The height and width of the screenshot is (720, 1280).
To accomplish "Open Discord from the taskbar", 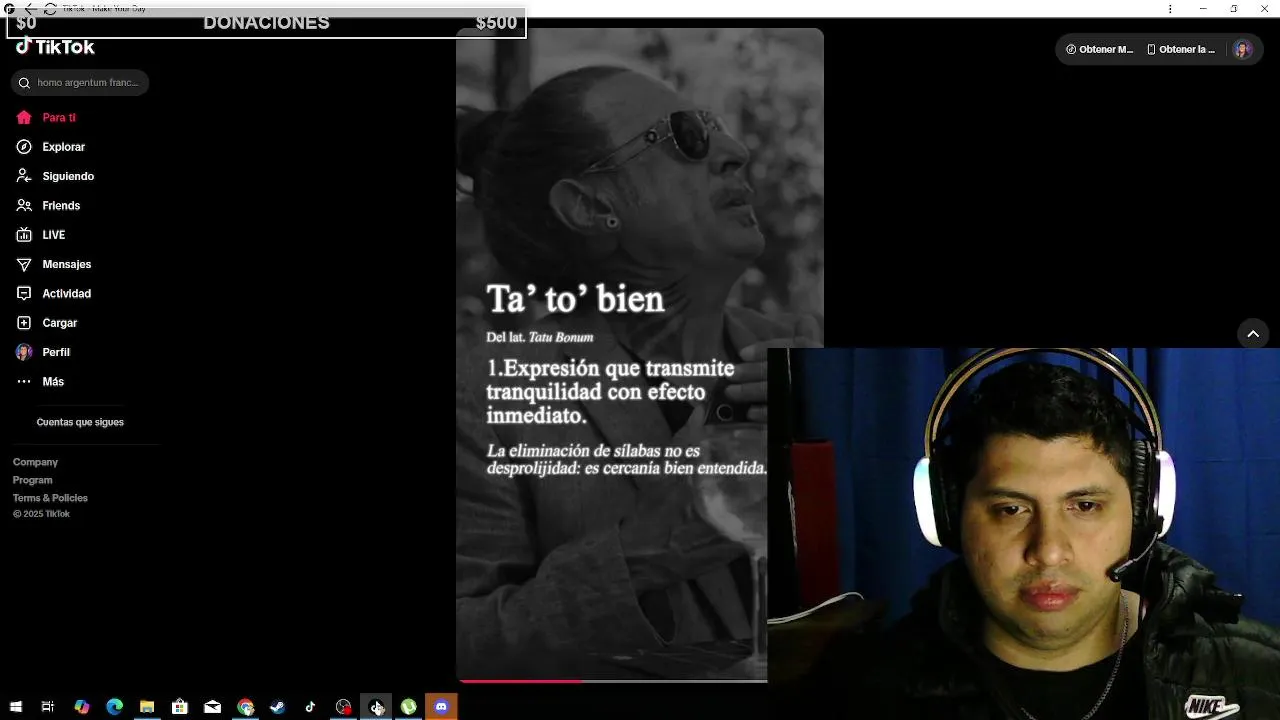I will (x=441, y=707).
